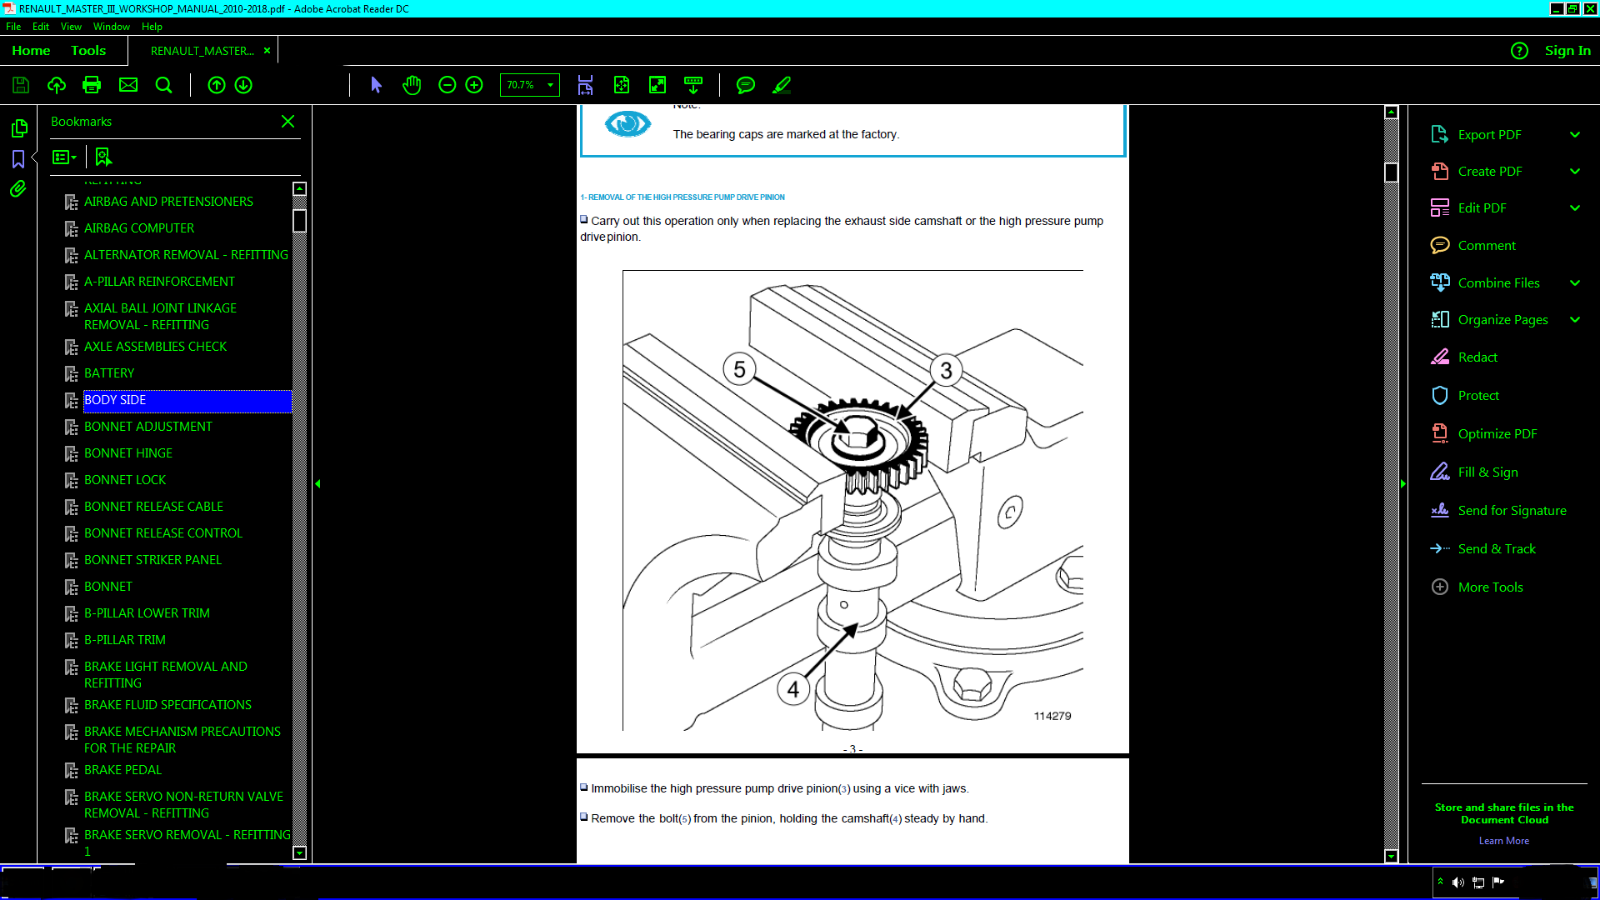
Task: Open the Find text magnifier icon
Action: point(164,85)
